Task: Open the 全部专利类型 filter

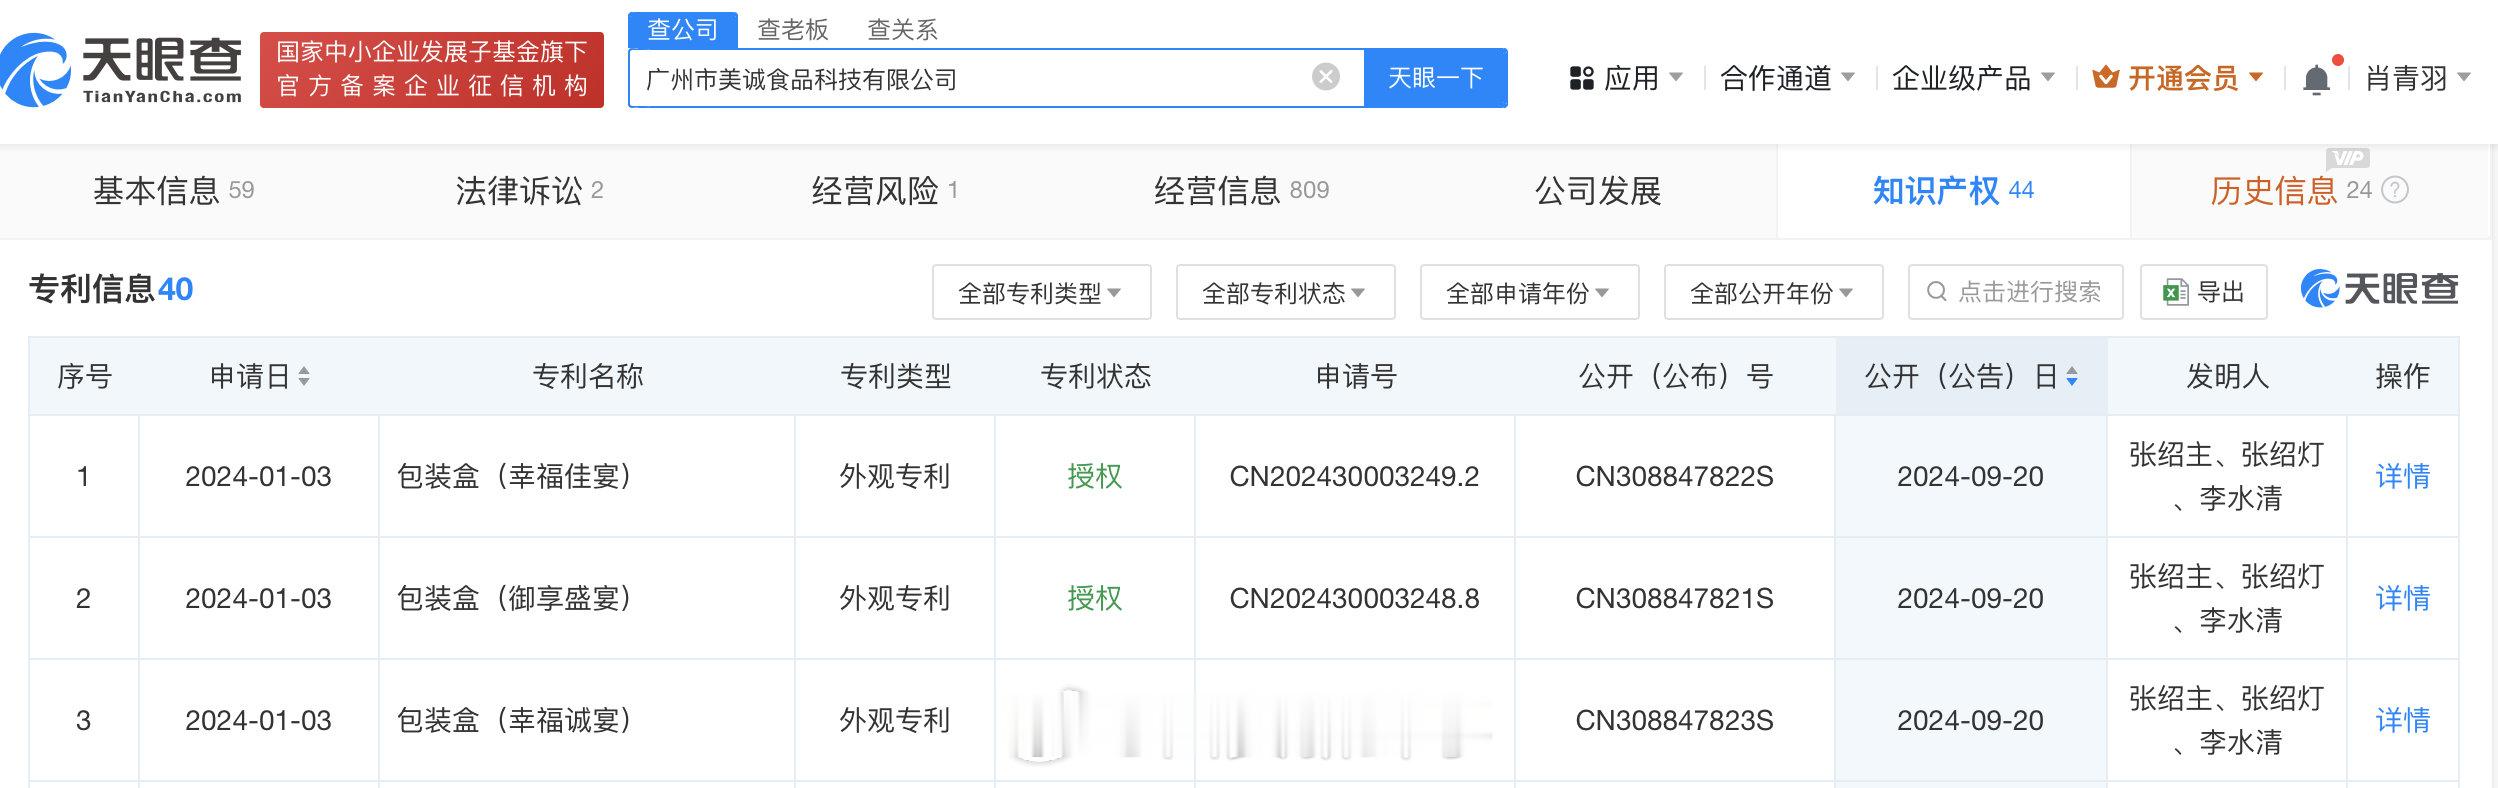Action: [1041, 292]
